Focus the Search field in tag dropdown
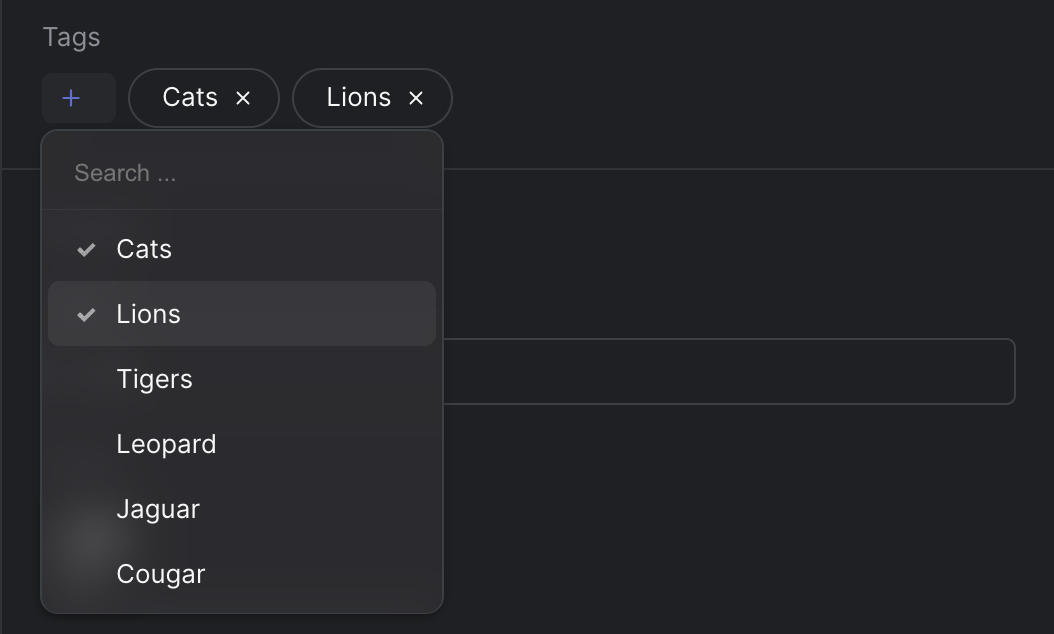 [x=242, y=173]
